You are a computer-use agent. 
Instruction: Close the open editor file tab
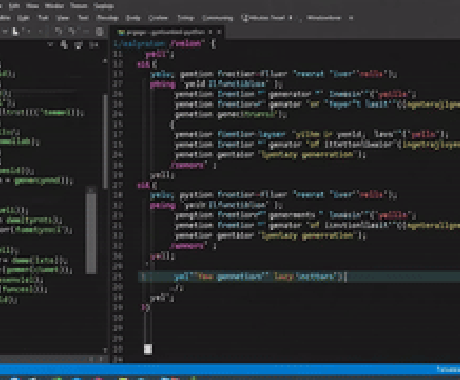(219, 32)
